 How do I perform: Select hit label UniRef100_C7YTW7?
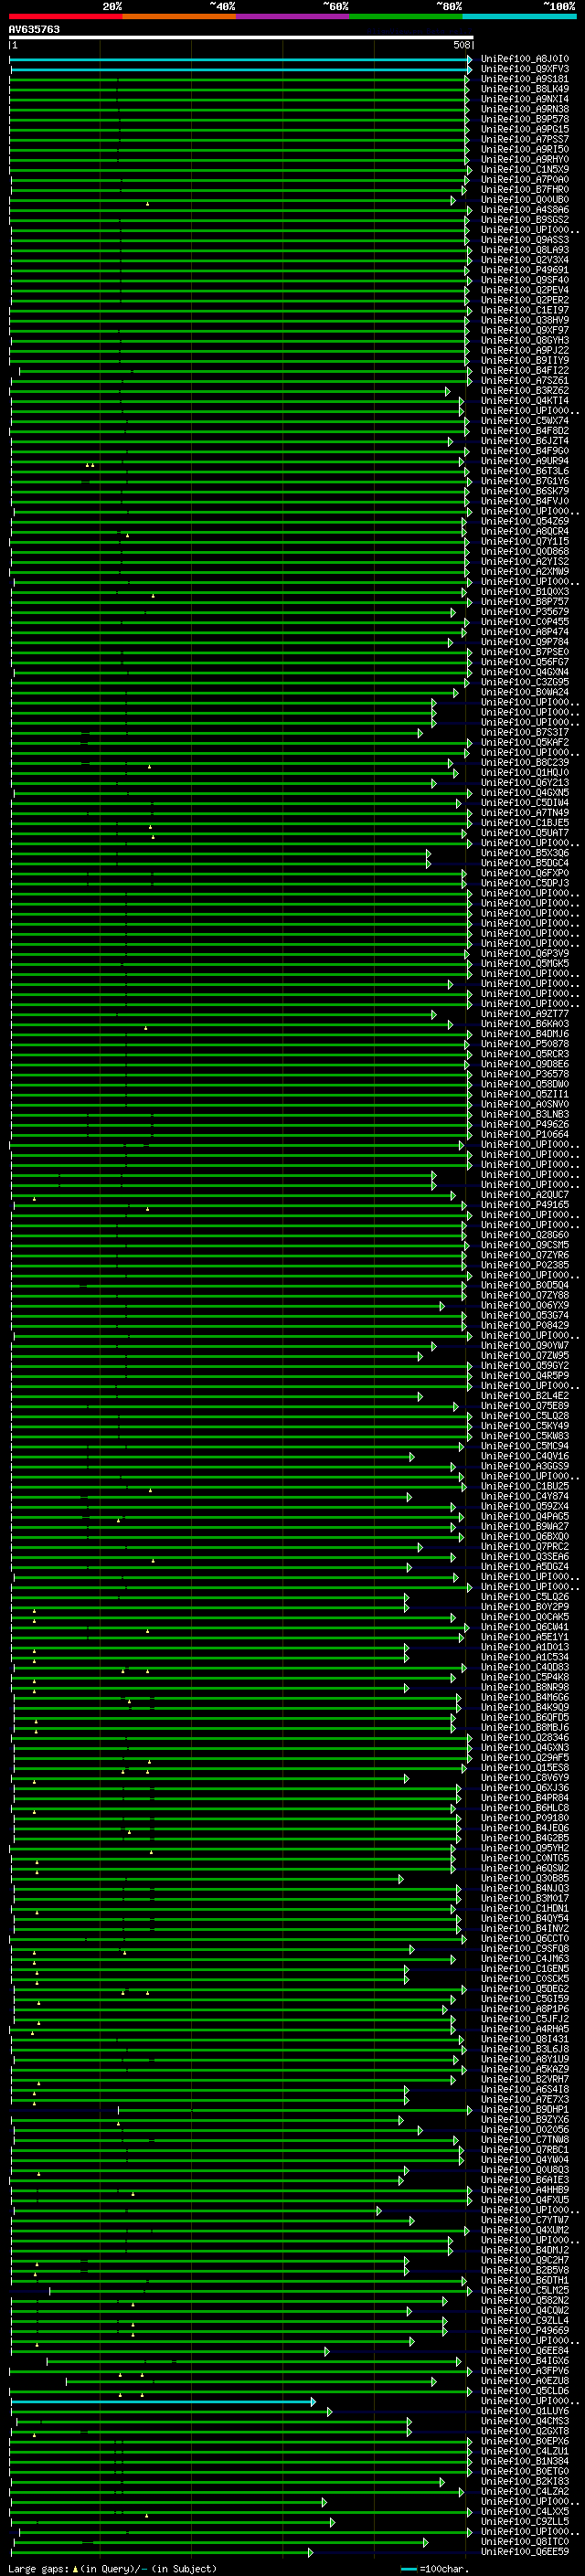tap(525, 2220)
